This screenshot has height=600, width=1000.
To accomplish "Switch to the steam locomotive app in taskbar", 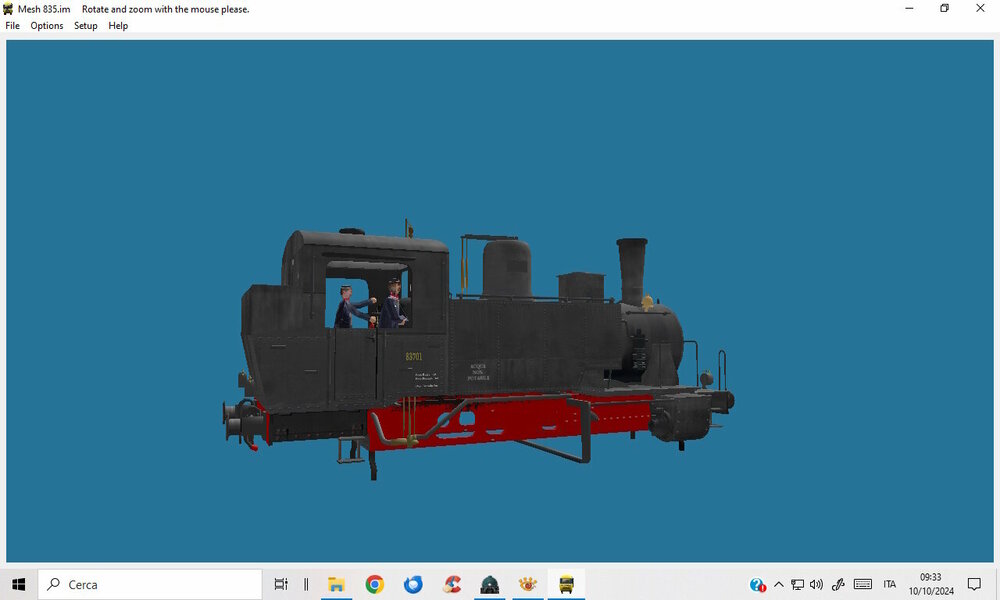I will (489, 584).
